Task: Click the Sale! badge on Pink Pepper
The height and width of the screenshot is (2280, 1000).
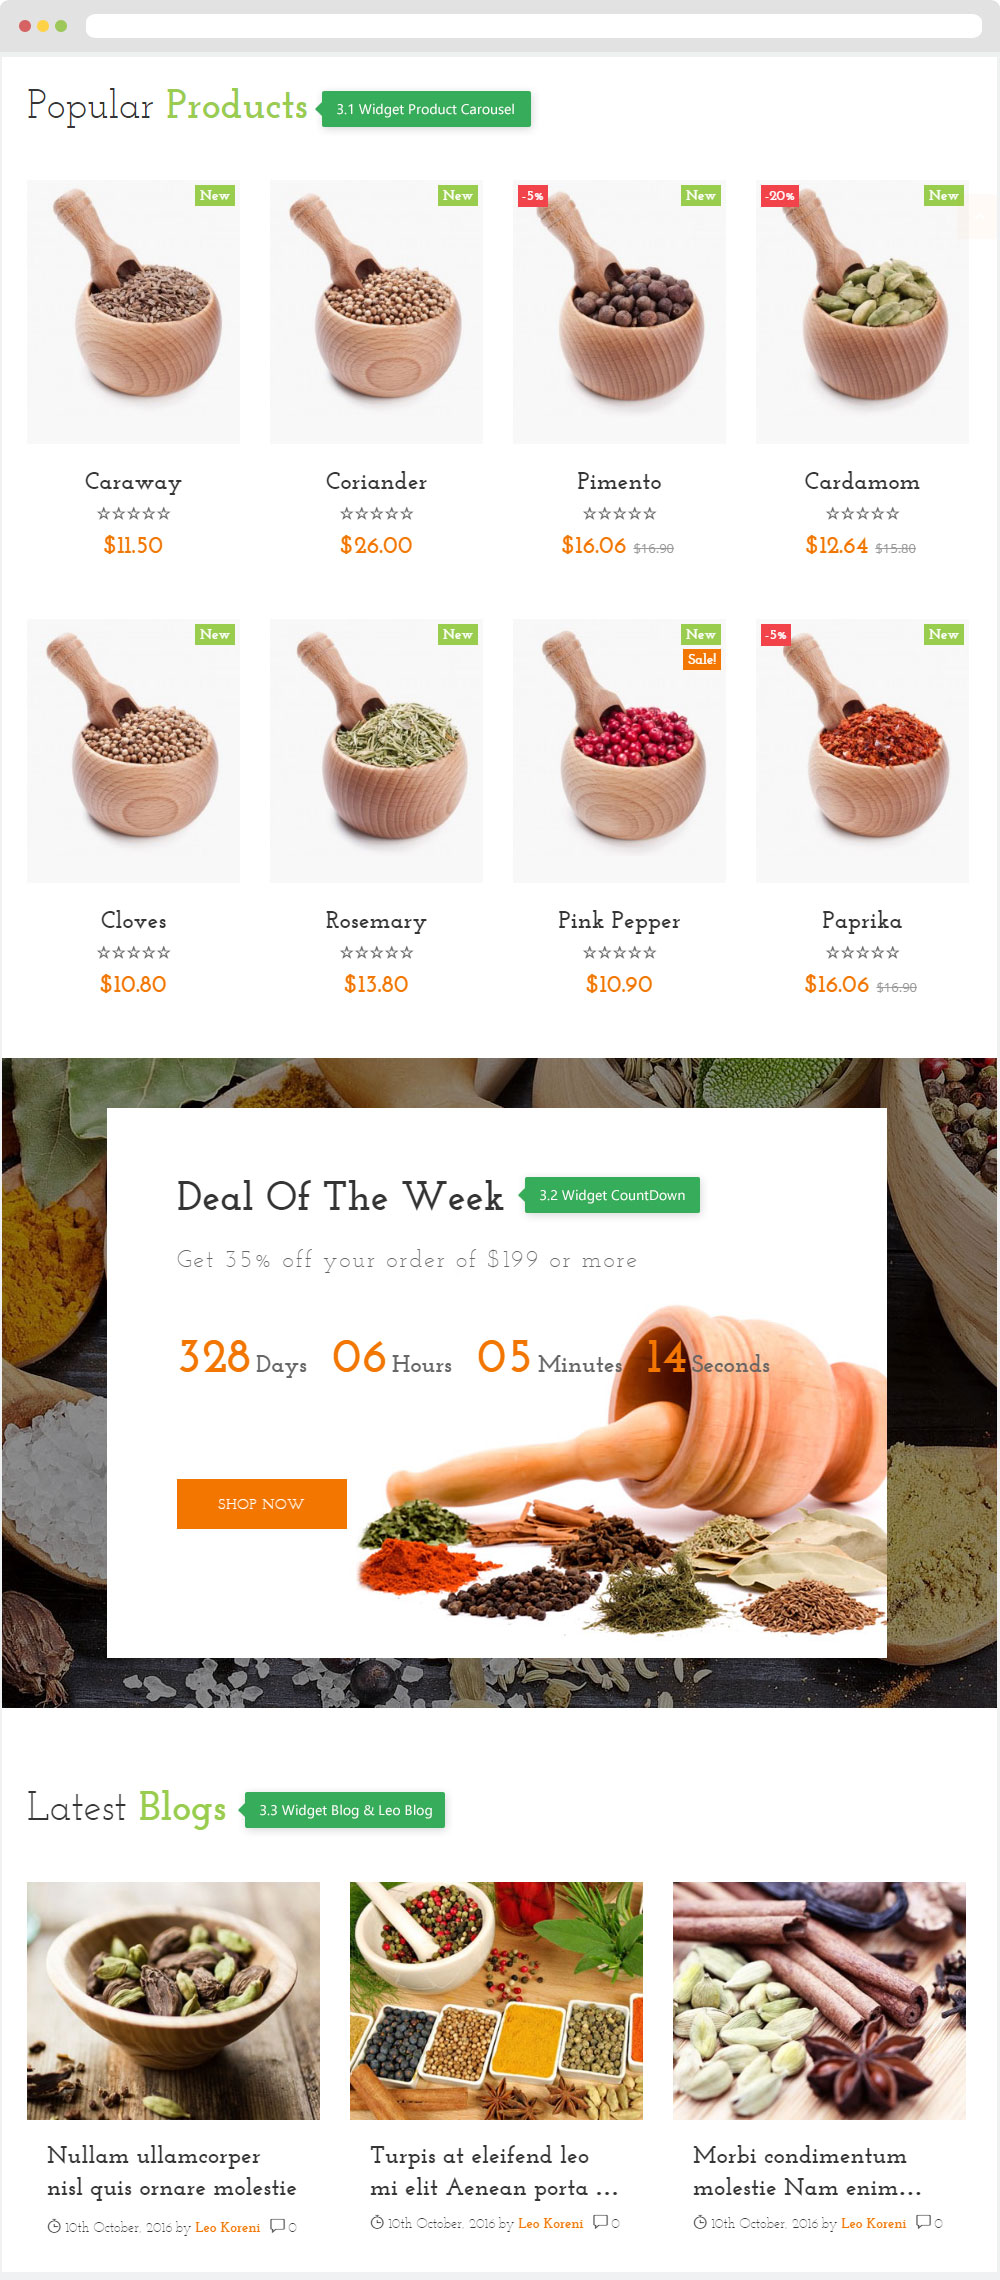Action: pos(702,659)
